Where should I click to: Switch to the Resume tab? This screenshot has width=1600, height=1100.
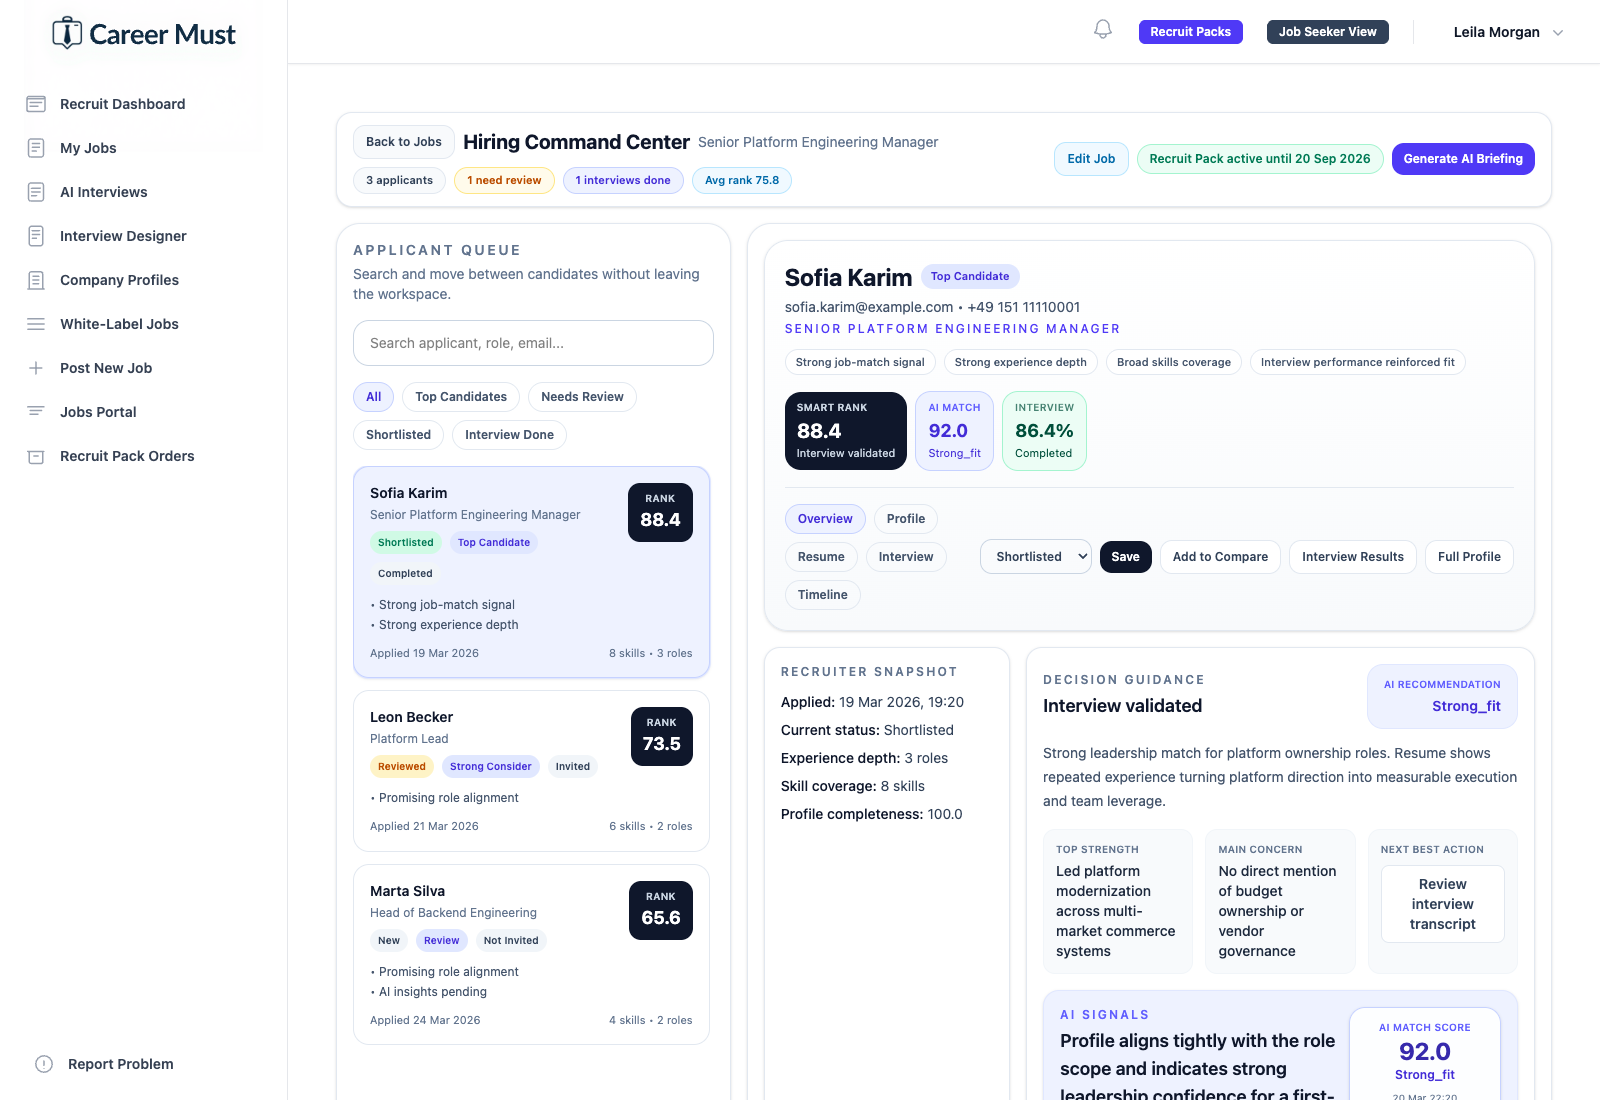tap(821, 557)
